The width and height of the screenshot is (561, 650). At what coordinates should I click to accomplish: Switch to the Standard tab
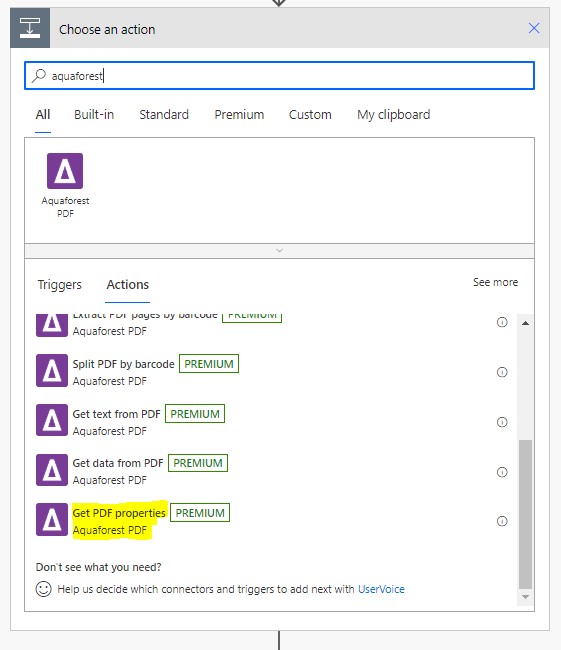(x=164, y=114)
